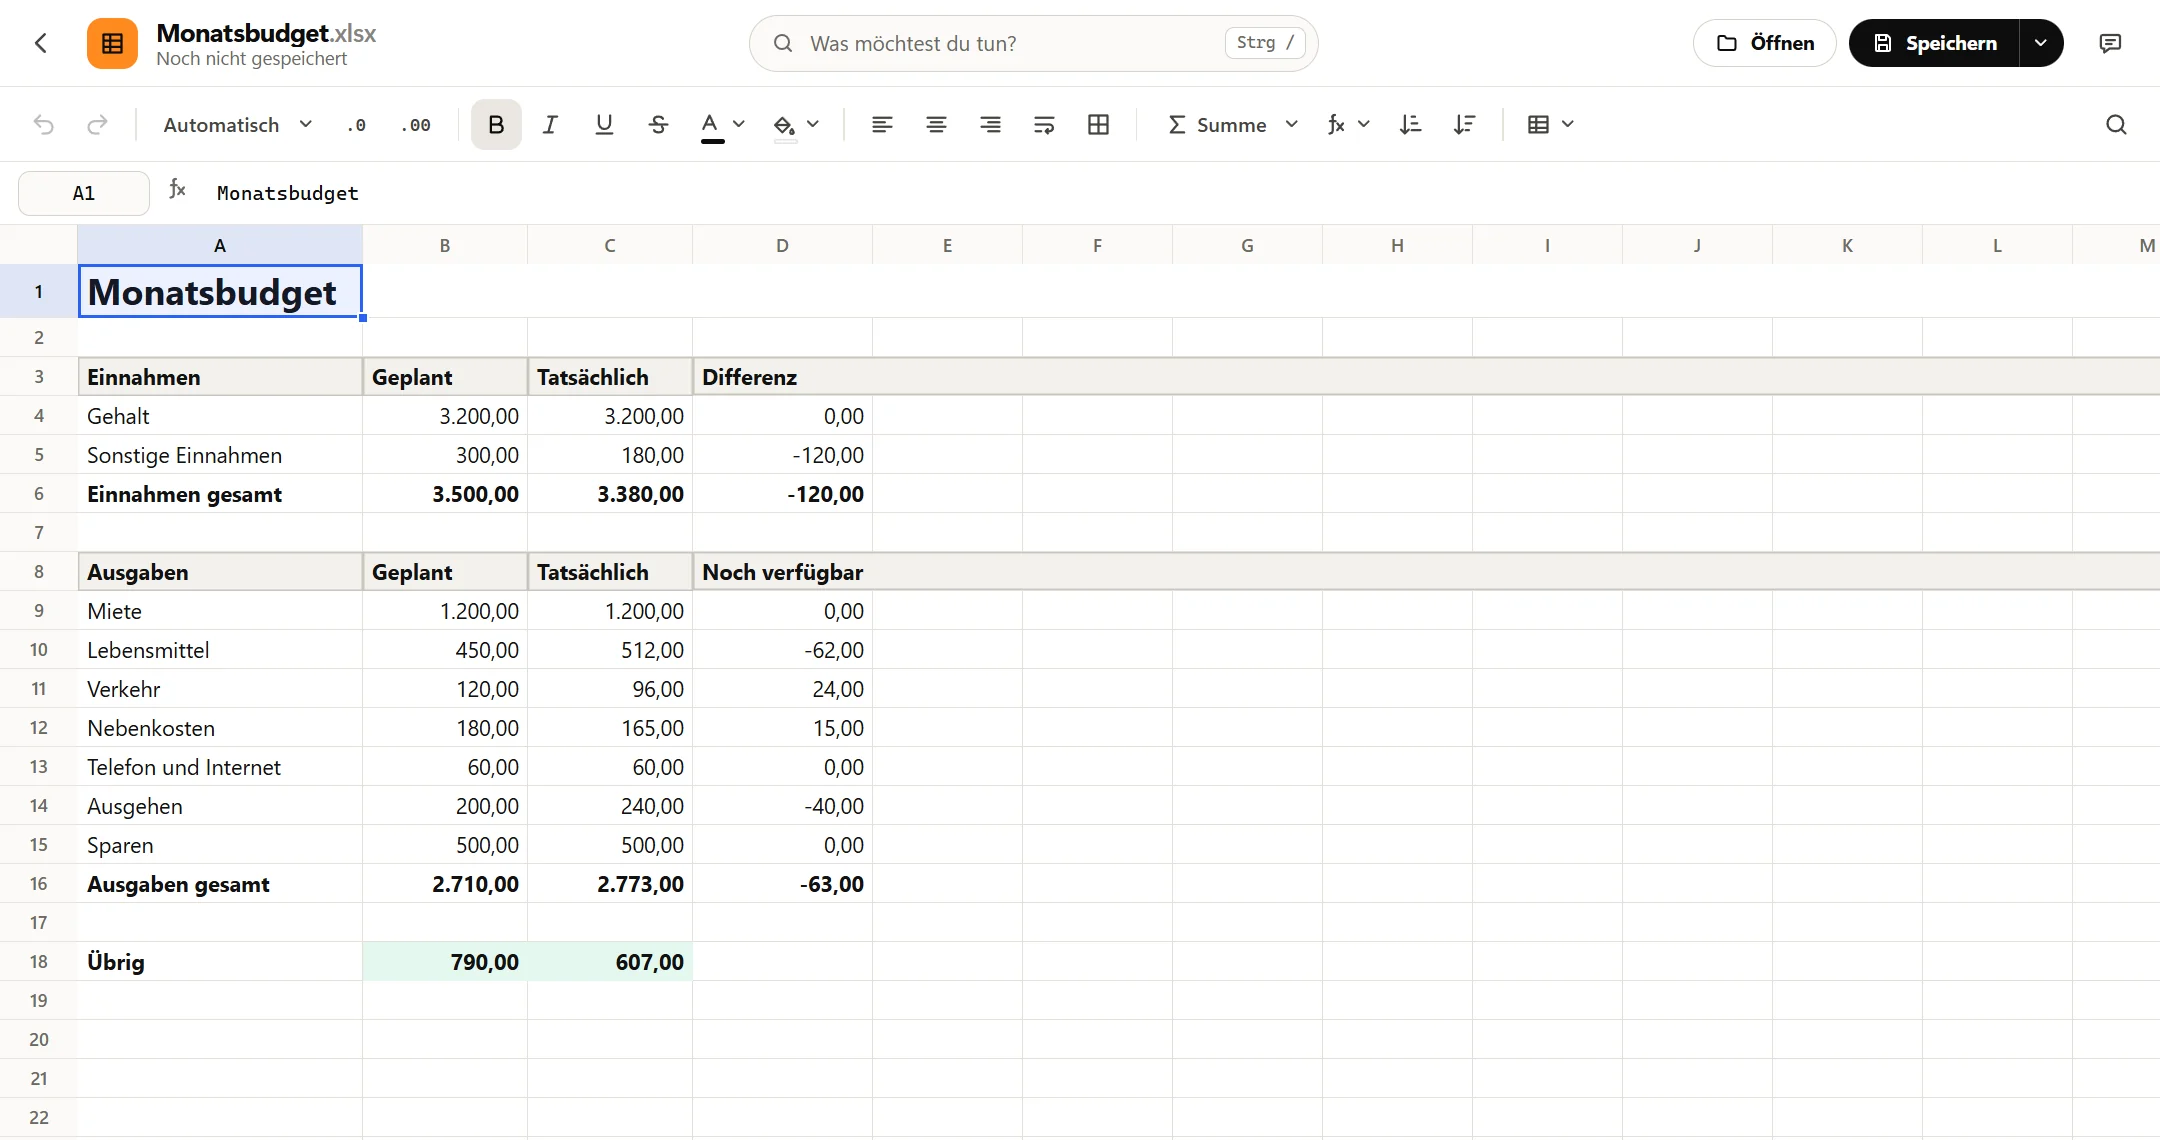Apply strikethrough formatting
This screenshot has height=1140, width=2160.
click(658, 125)
